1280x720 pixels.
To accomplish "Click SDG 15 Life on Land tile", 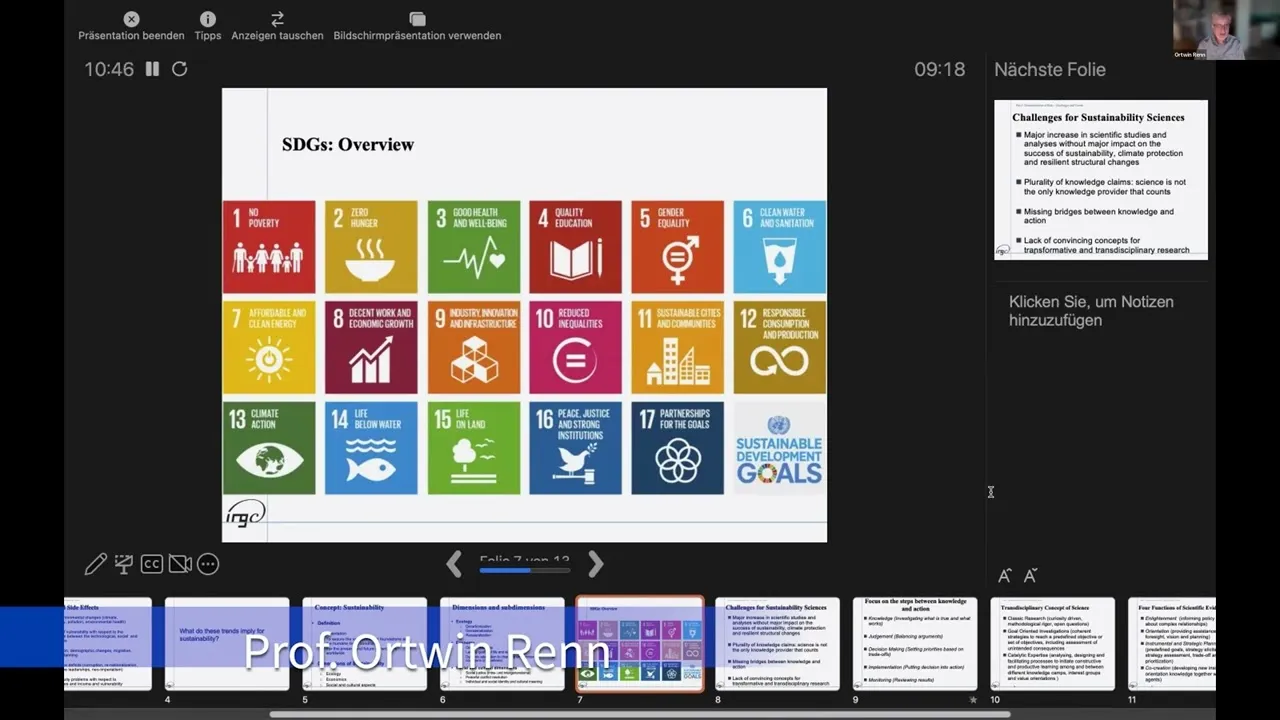I will (x=474, y=448).
